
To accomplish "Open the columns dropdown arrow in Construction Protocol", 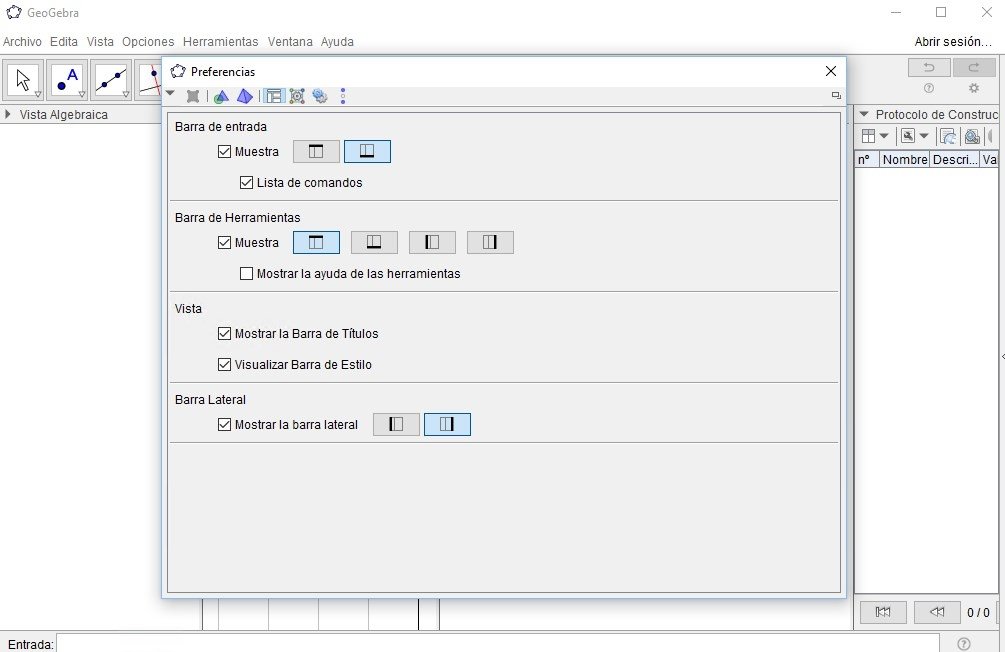I will coord(884,136).
